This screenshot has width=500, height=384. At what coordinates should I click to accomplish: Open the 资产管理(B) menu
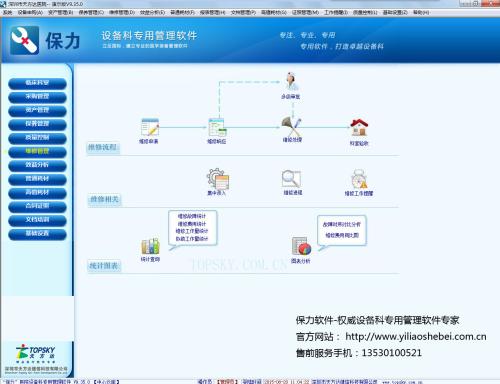[x=60, y=12]
